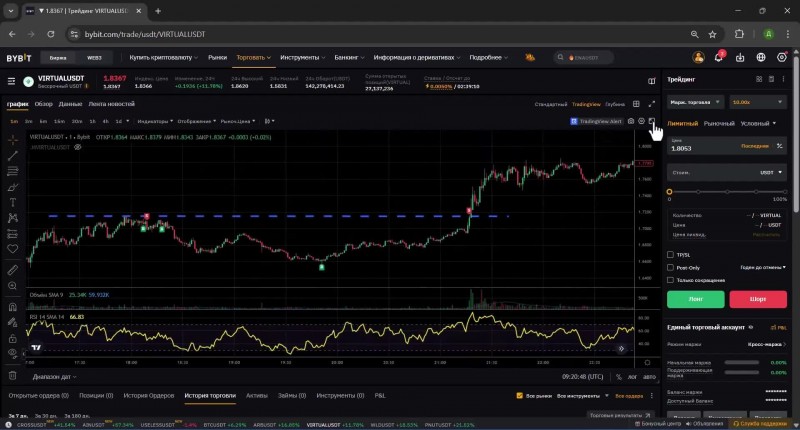The height and width of the screenshot is (430, 800).
Task: Open the positions tab
Action: [x=96, y=395]
